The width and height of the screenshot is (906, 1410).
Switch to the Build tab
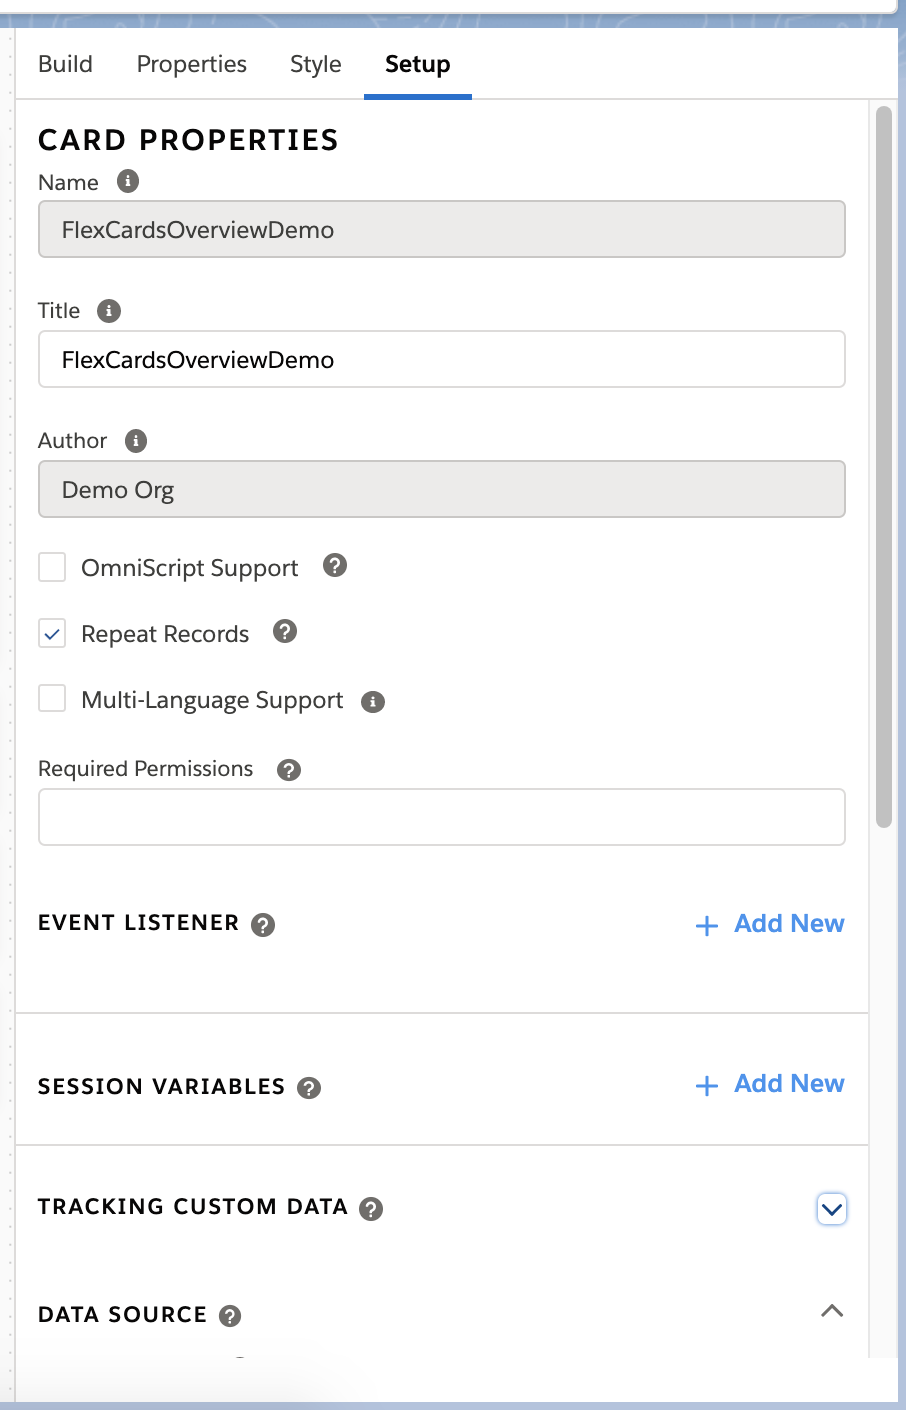[65, 64]
